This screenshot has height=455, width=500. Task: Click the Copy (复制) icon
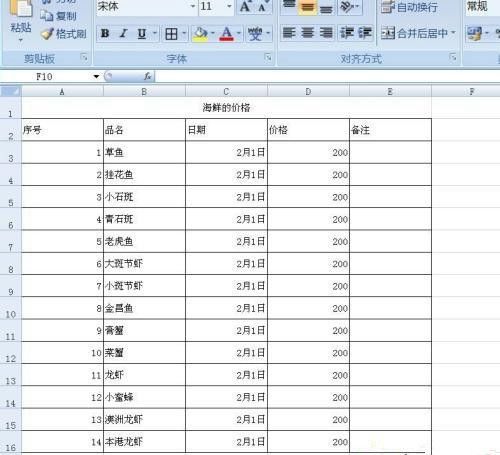pos(59,16)
